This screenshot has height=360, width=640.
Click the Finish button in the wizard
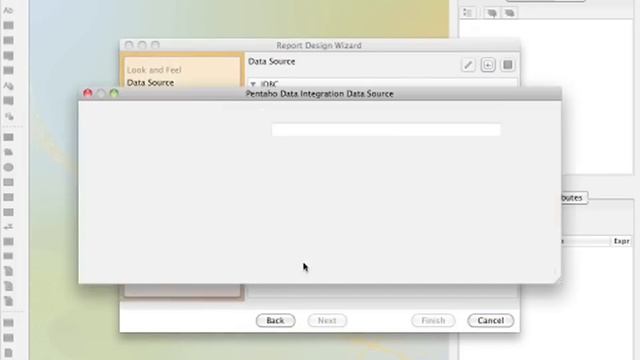click(433, 320)
